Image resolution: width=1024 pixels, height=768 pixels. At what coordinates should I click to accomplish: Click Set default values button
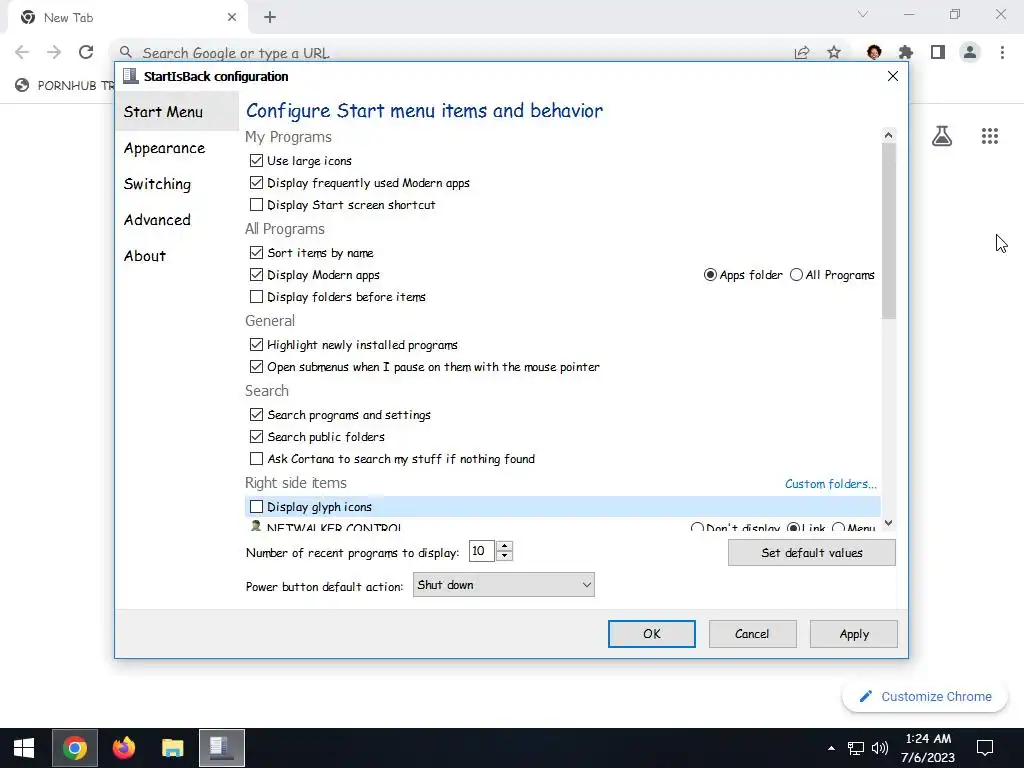pyautogui.click(x=812, y=553)
